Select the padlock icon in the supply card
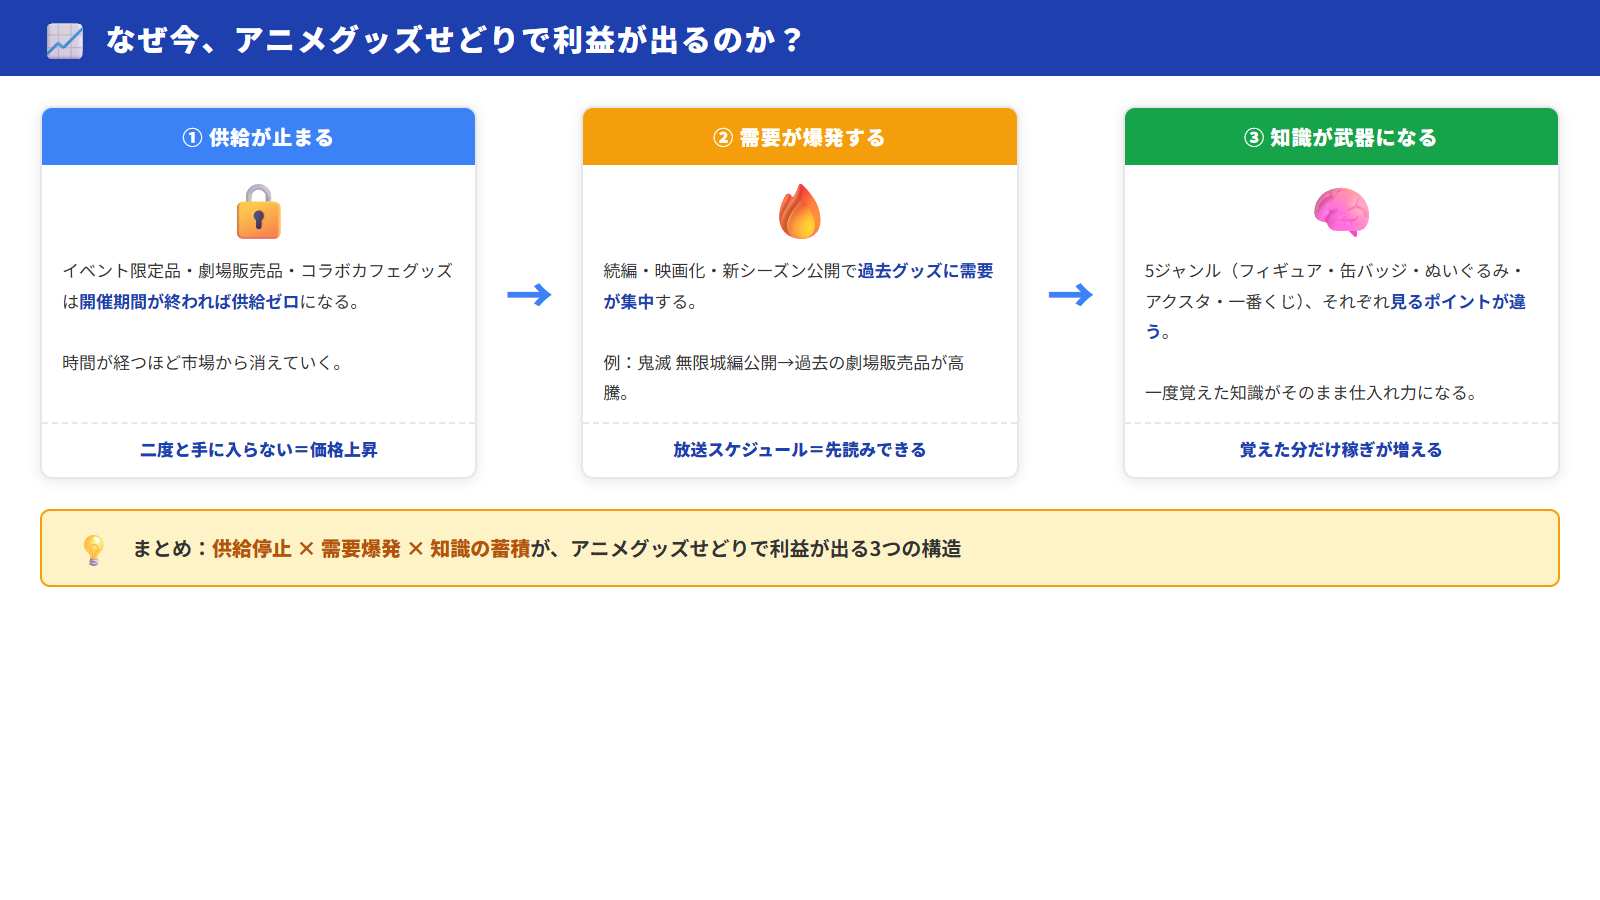This screenshot has height=900, width=1600. point(258,211)
